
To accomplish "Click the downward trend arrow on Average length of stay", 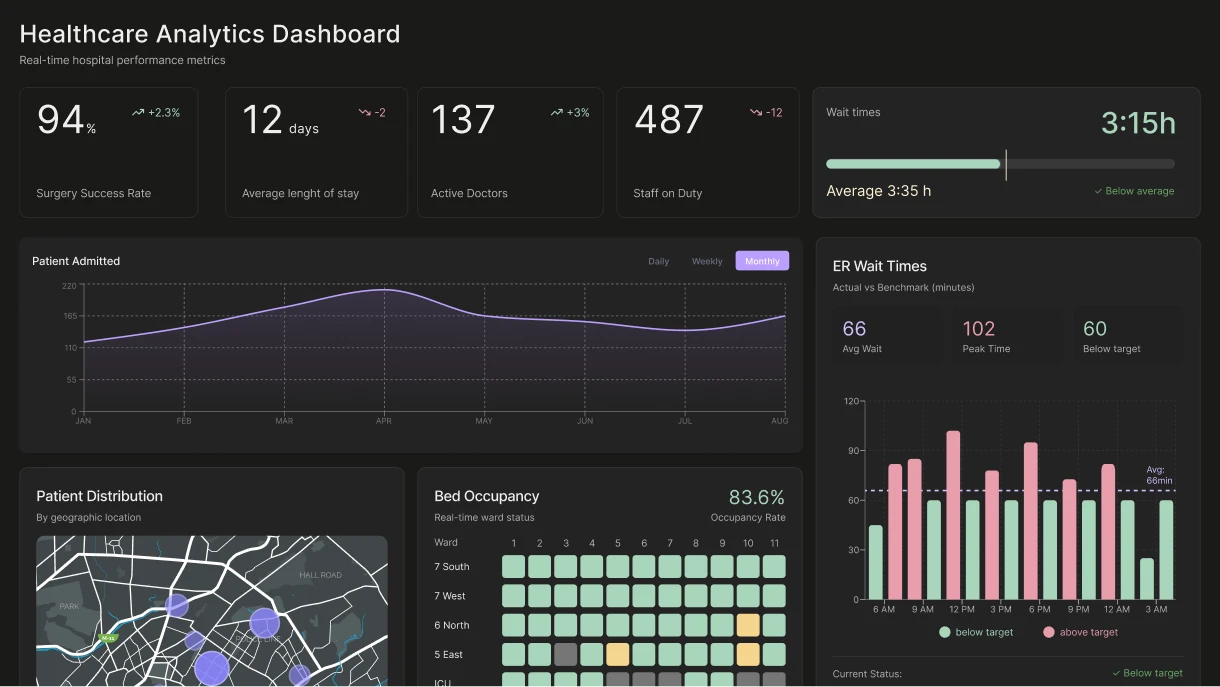I will [365, 113].
